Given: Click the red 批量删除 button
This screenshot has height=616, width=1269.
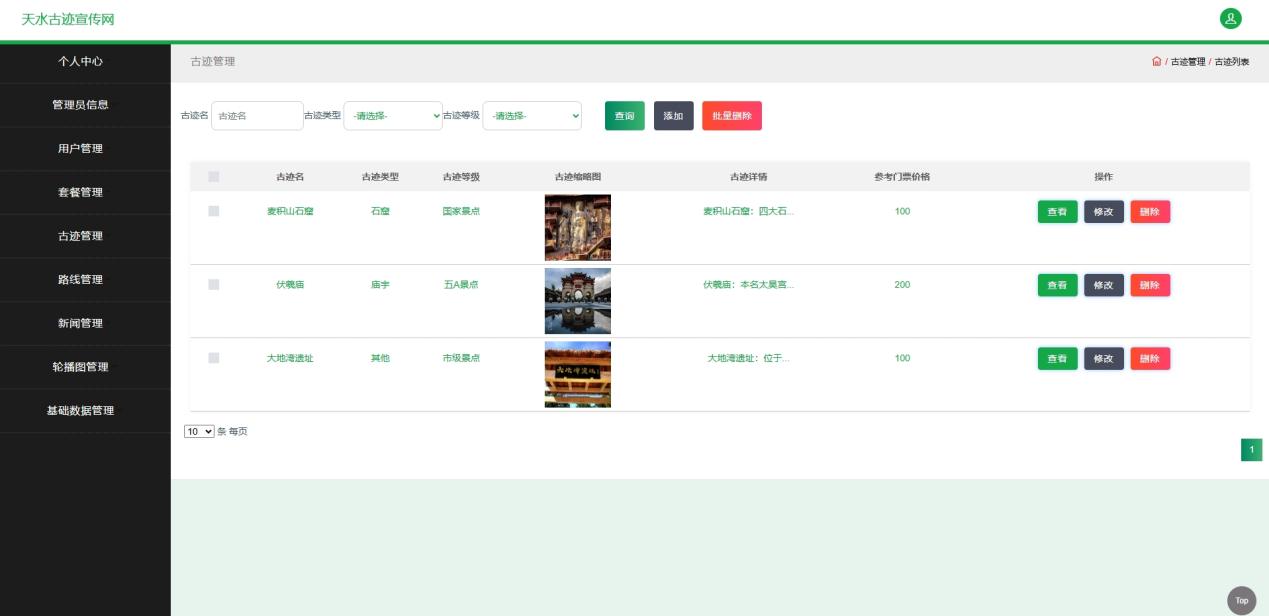Looking at the screenshot, I should pyautogui.click(x=731, y=115).
